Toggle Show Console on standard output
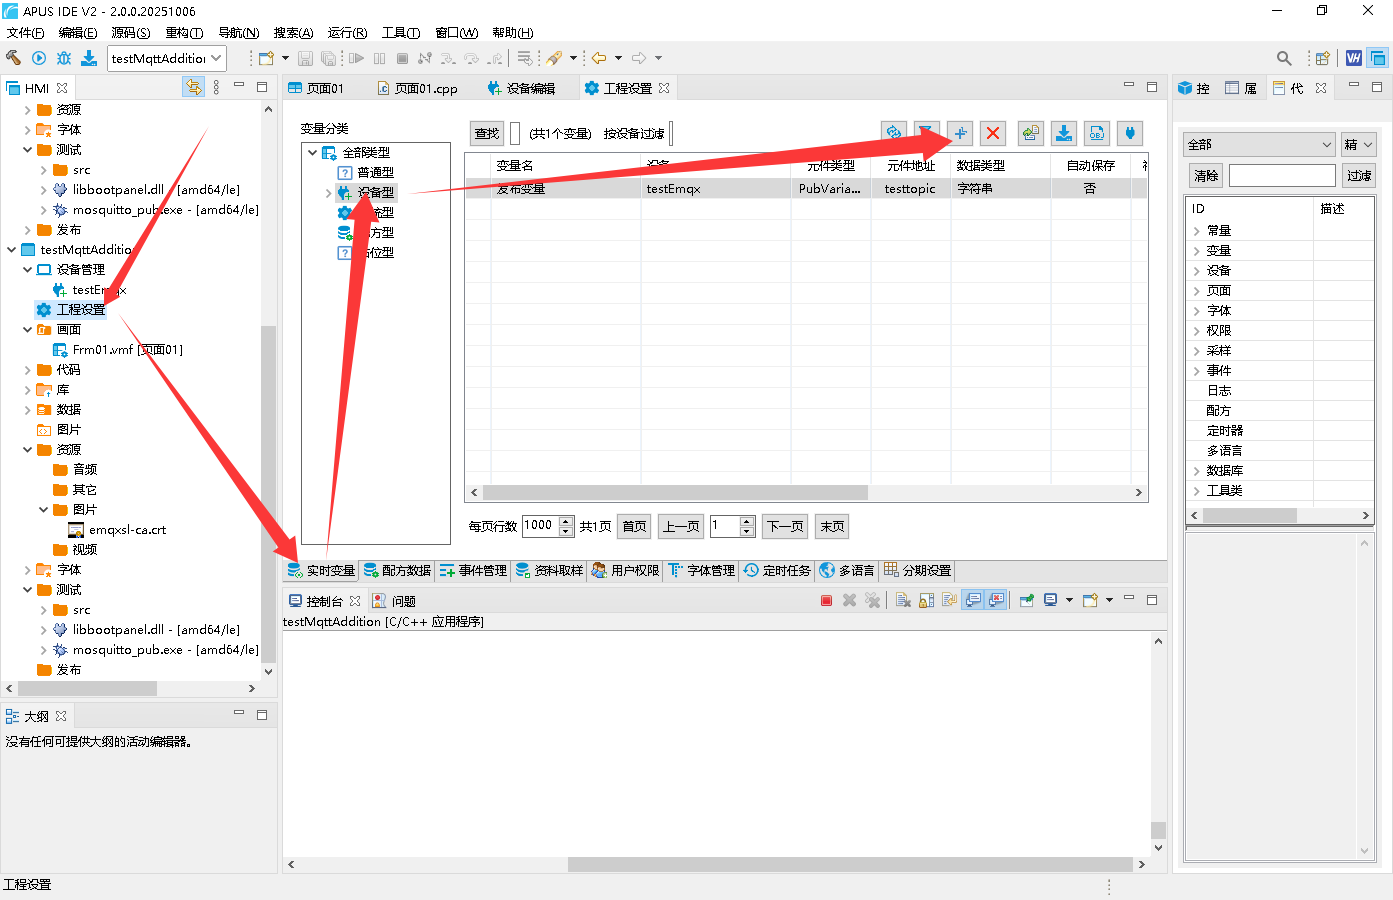The image size is (1393, 900). [x=973, y=600]
